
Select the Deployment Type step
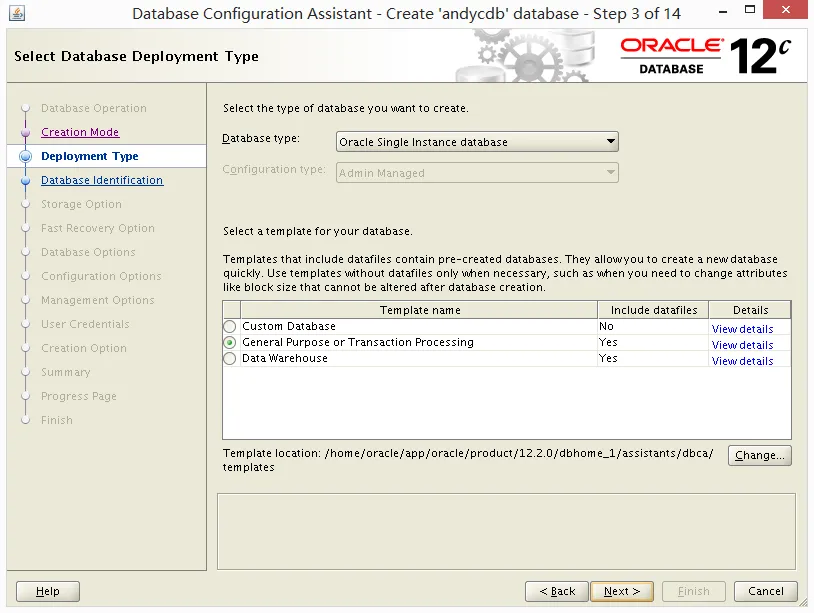tap(90, 156)
